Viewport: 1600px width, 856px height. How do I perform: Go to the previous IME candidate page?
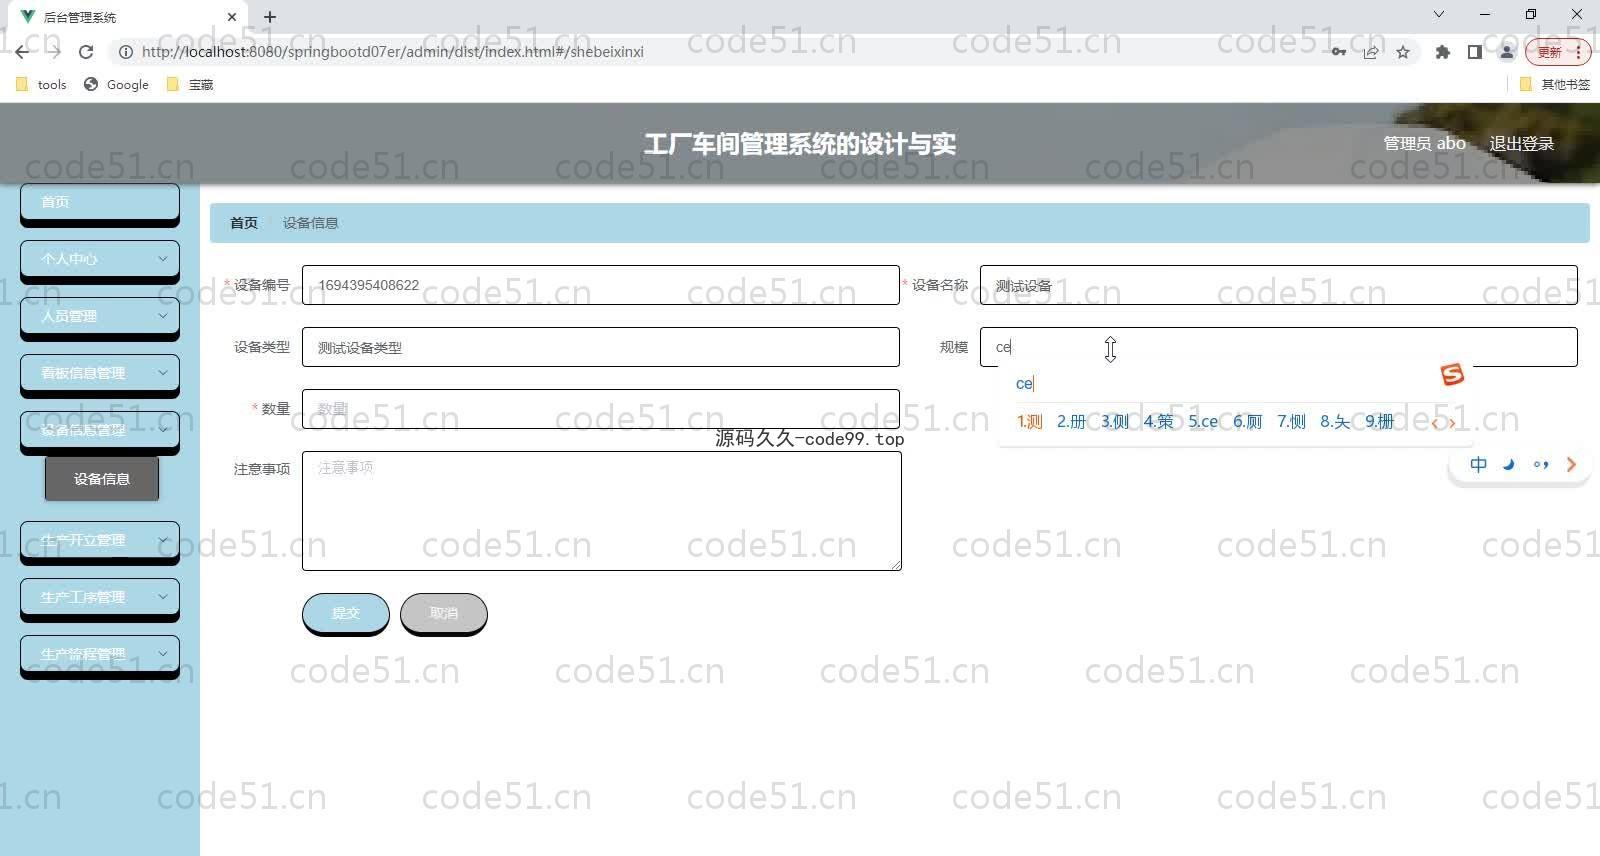coord(1436,423)
